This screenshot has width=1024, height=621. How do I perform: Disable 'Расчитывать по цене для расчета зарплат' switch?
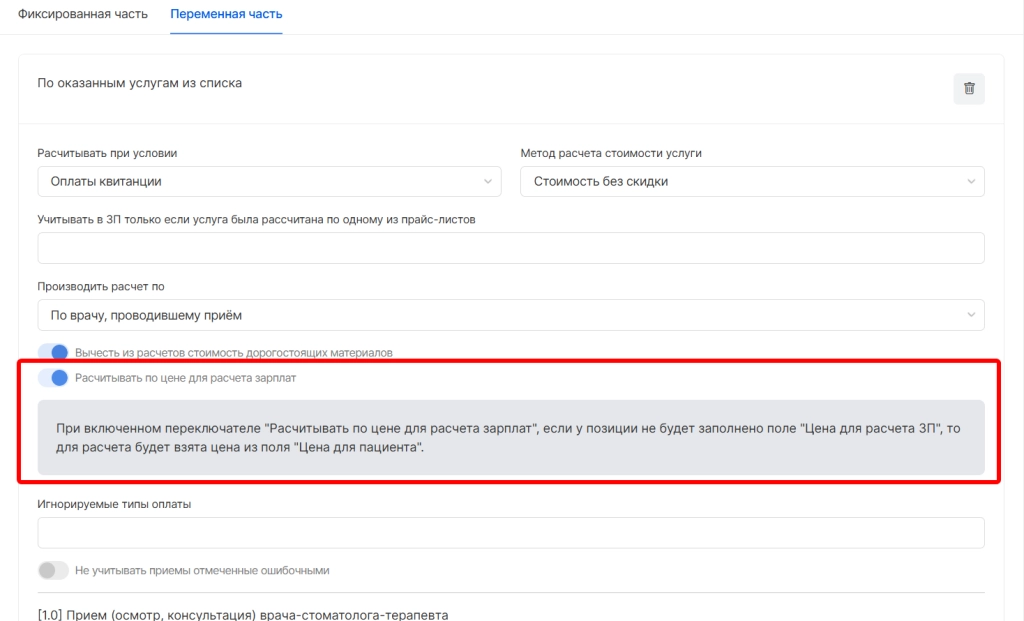point(53,378)
